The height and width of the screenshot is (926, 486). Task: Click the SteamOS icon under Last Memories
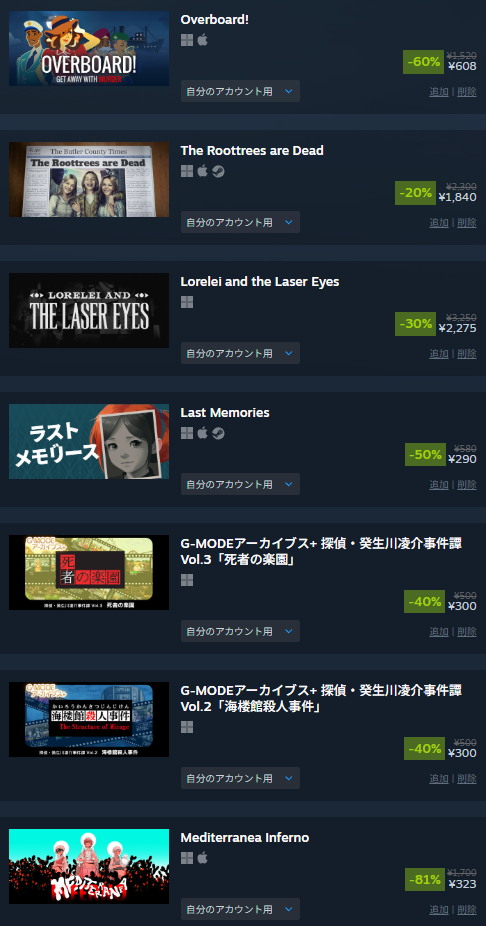coord(218,433)
